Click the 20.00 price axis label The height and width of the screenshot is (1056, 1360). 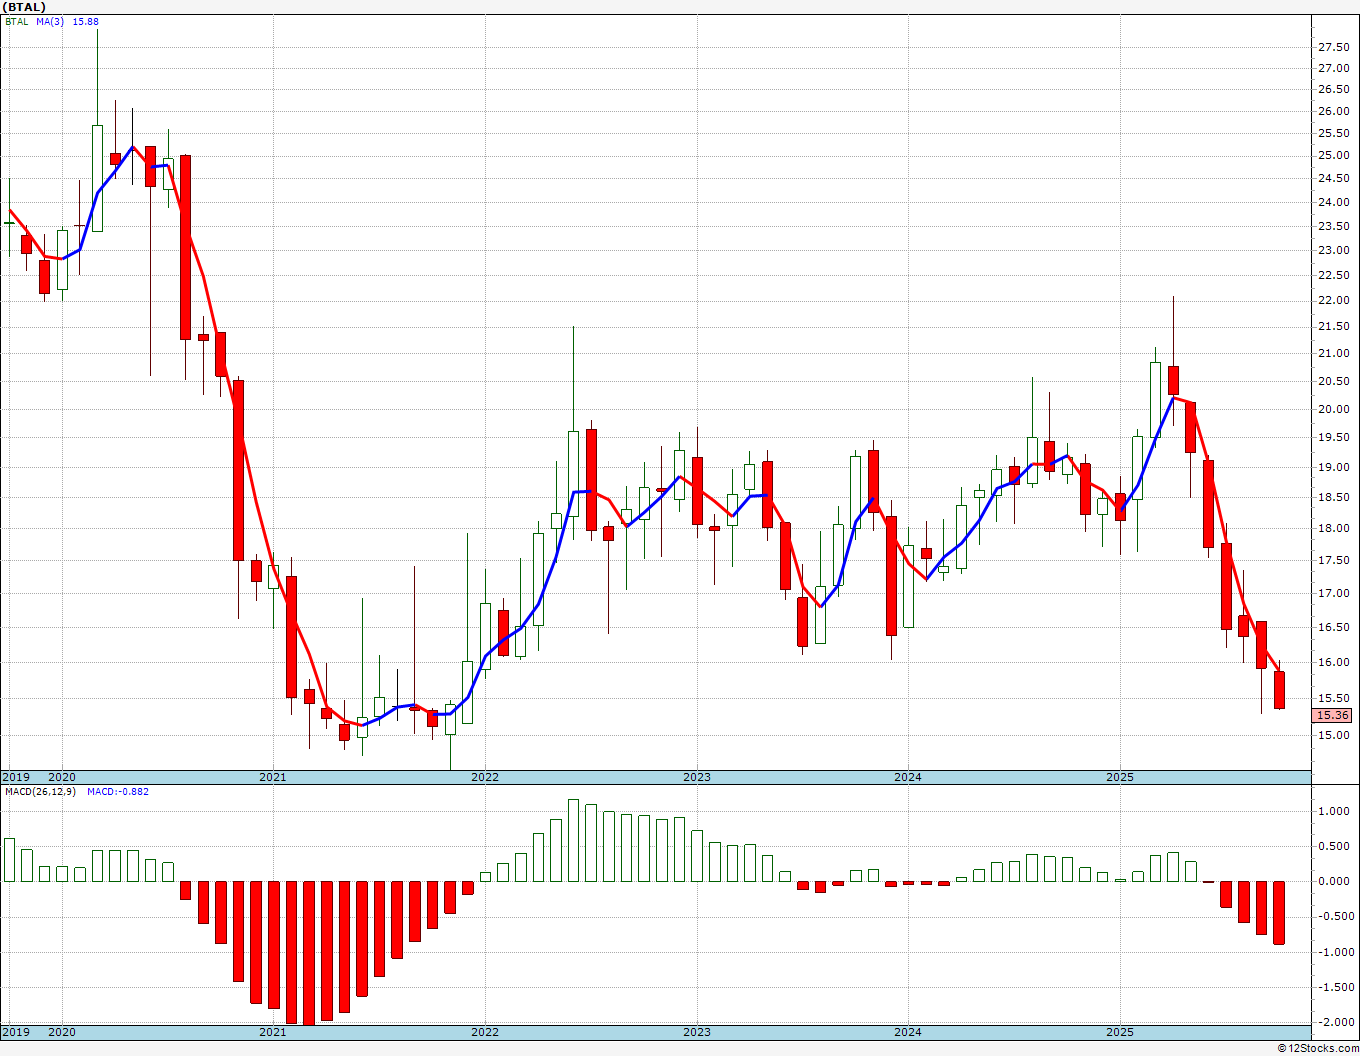(x=1333, y=409)
